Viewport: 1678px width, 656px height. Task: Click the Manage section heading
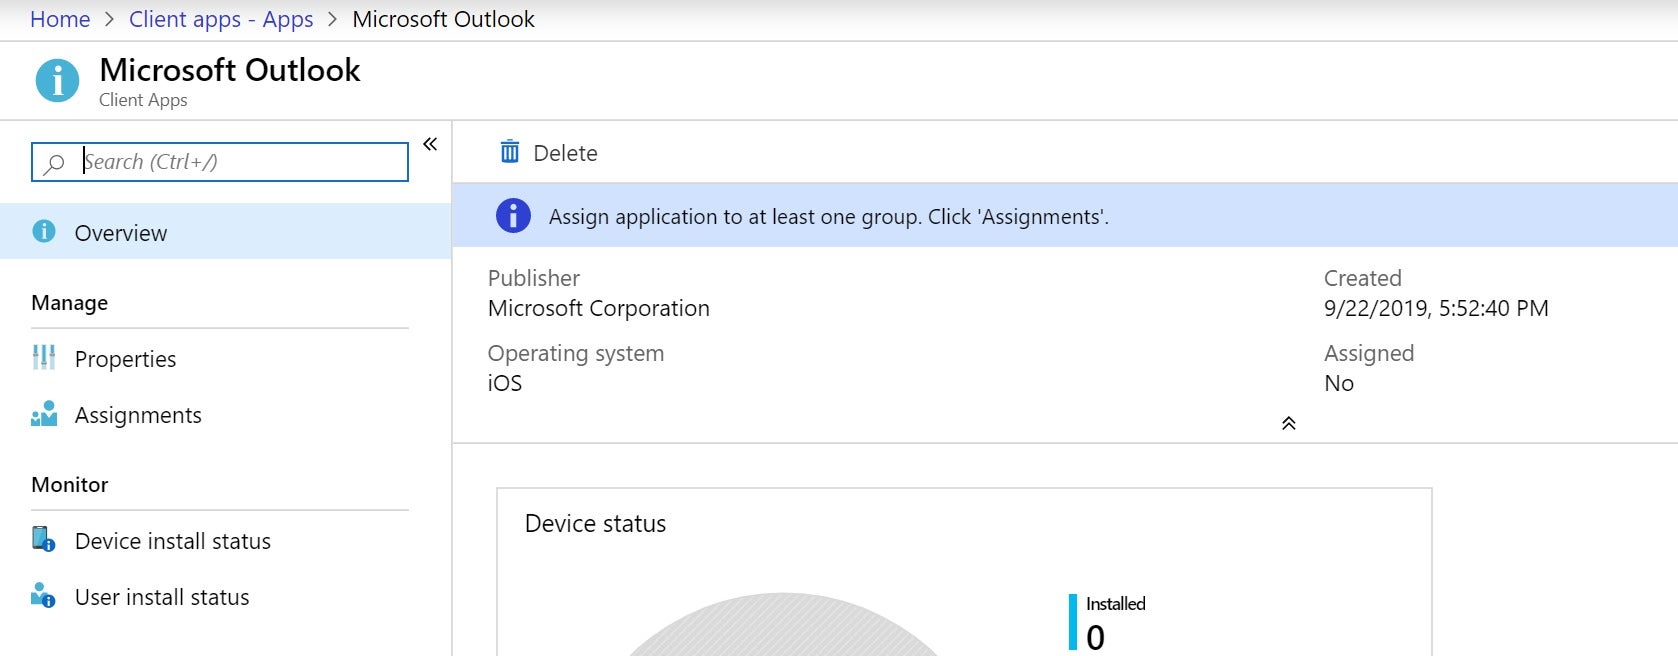tap(70, 303)
